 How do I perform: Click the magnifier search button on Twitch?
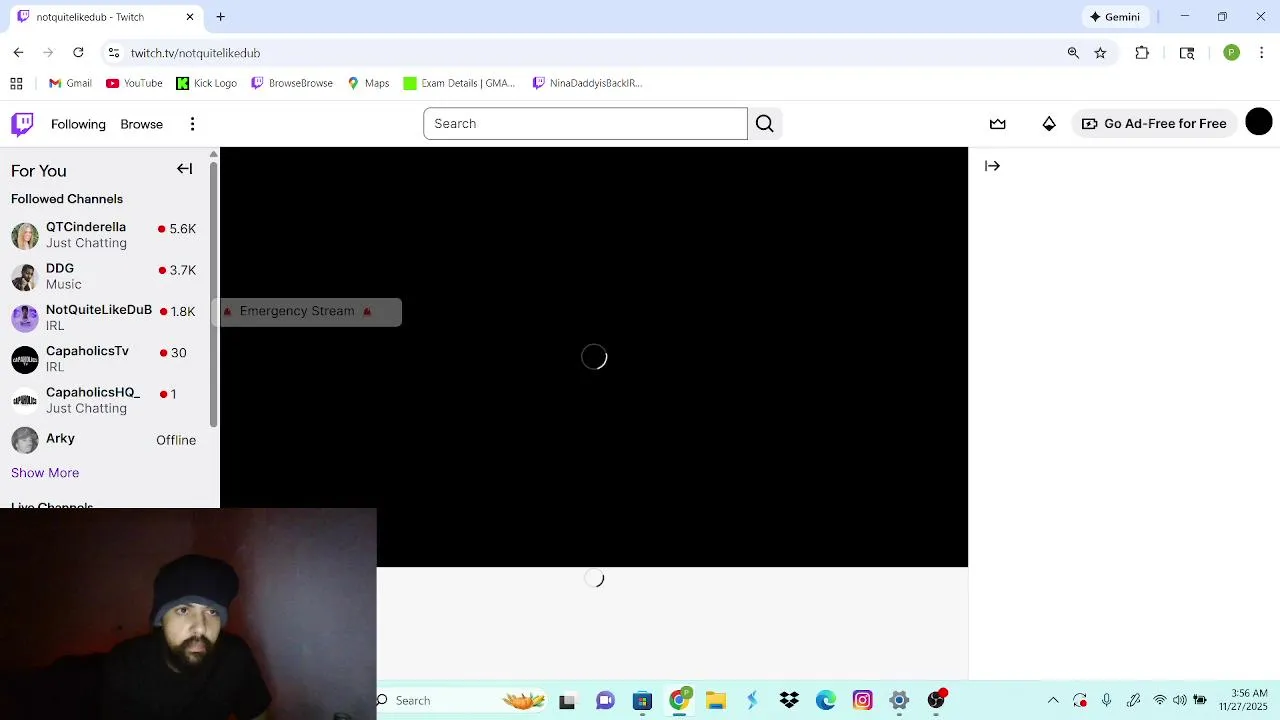tap(765, 124)
